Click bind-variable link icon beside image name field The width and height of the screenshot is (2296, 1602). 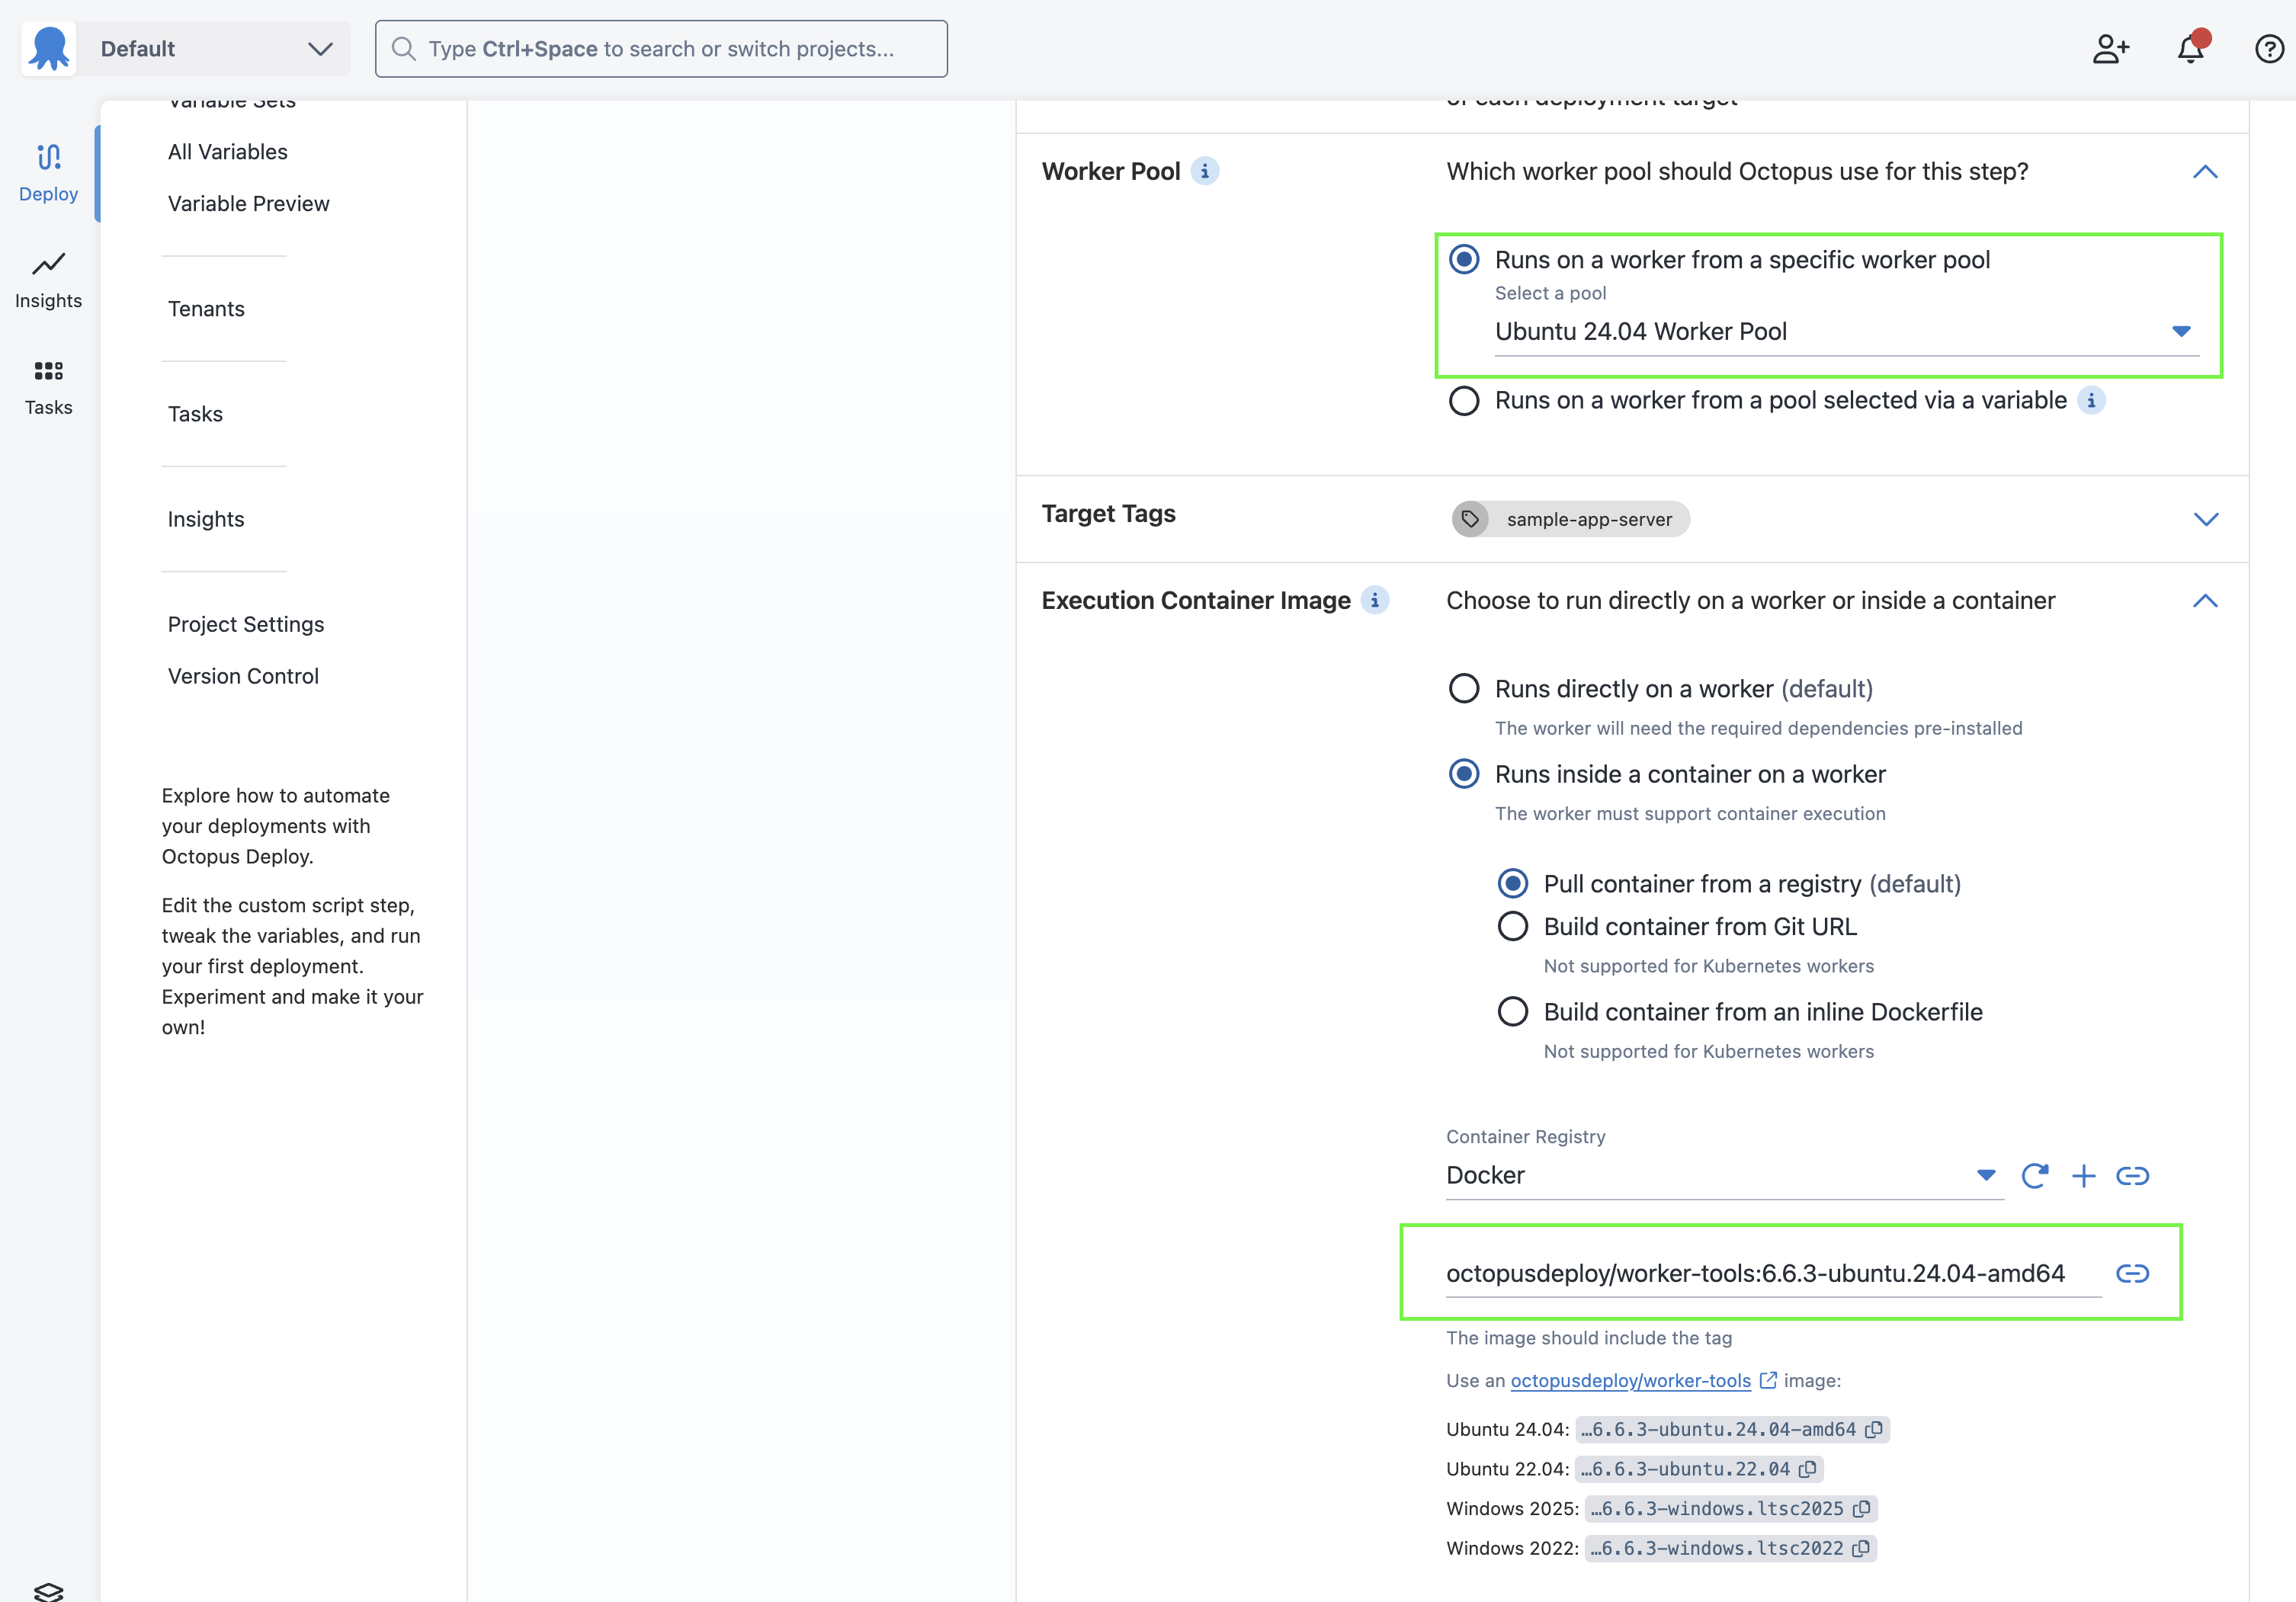tap(2132, 1273)
